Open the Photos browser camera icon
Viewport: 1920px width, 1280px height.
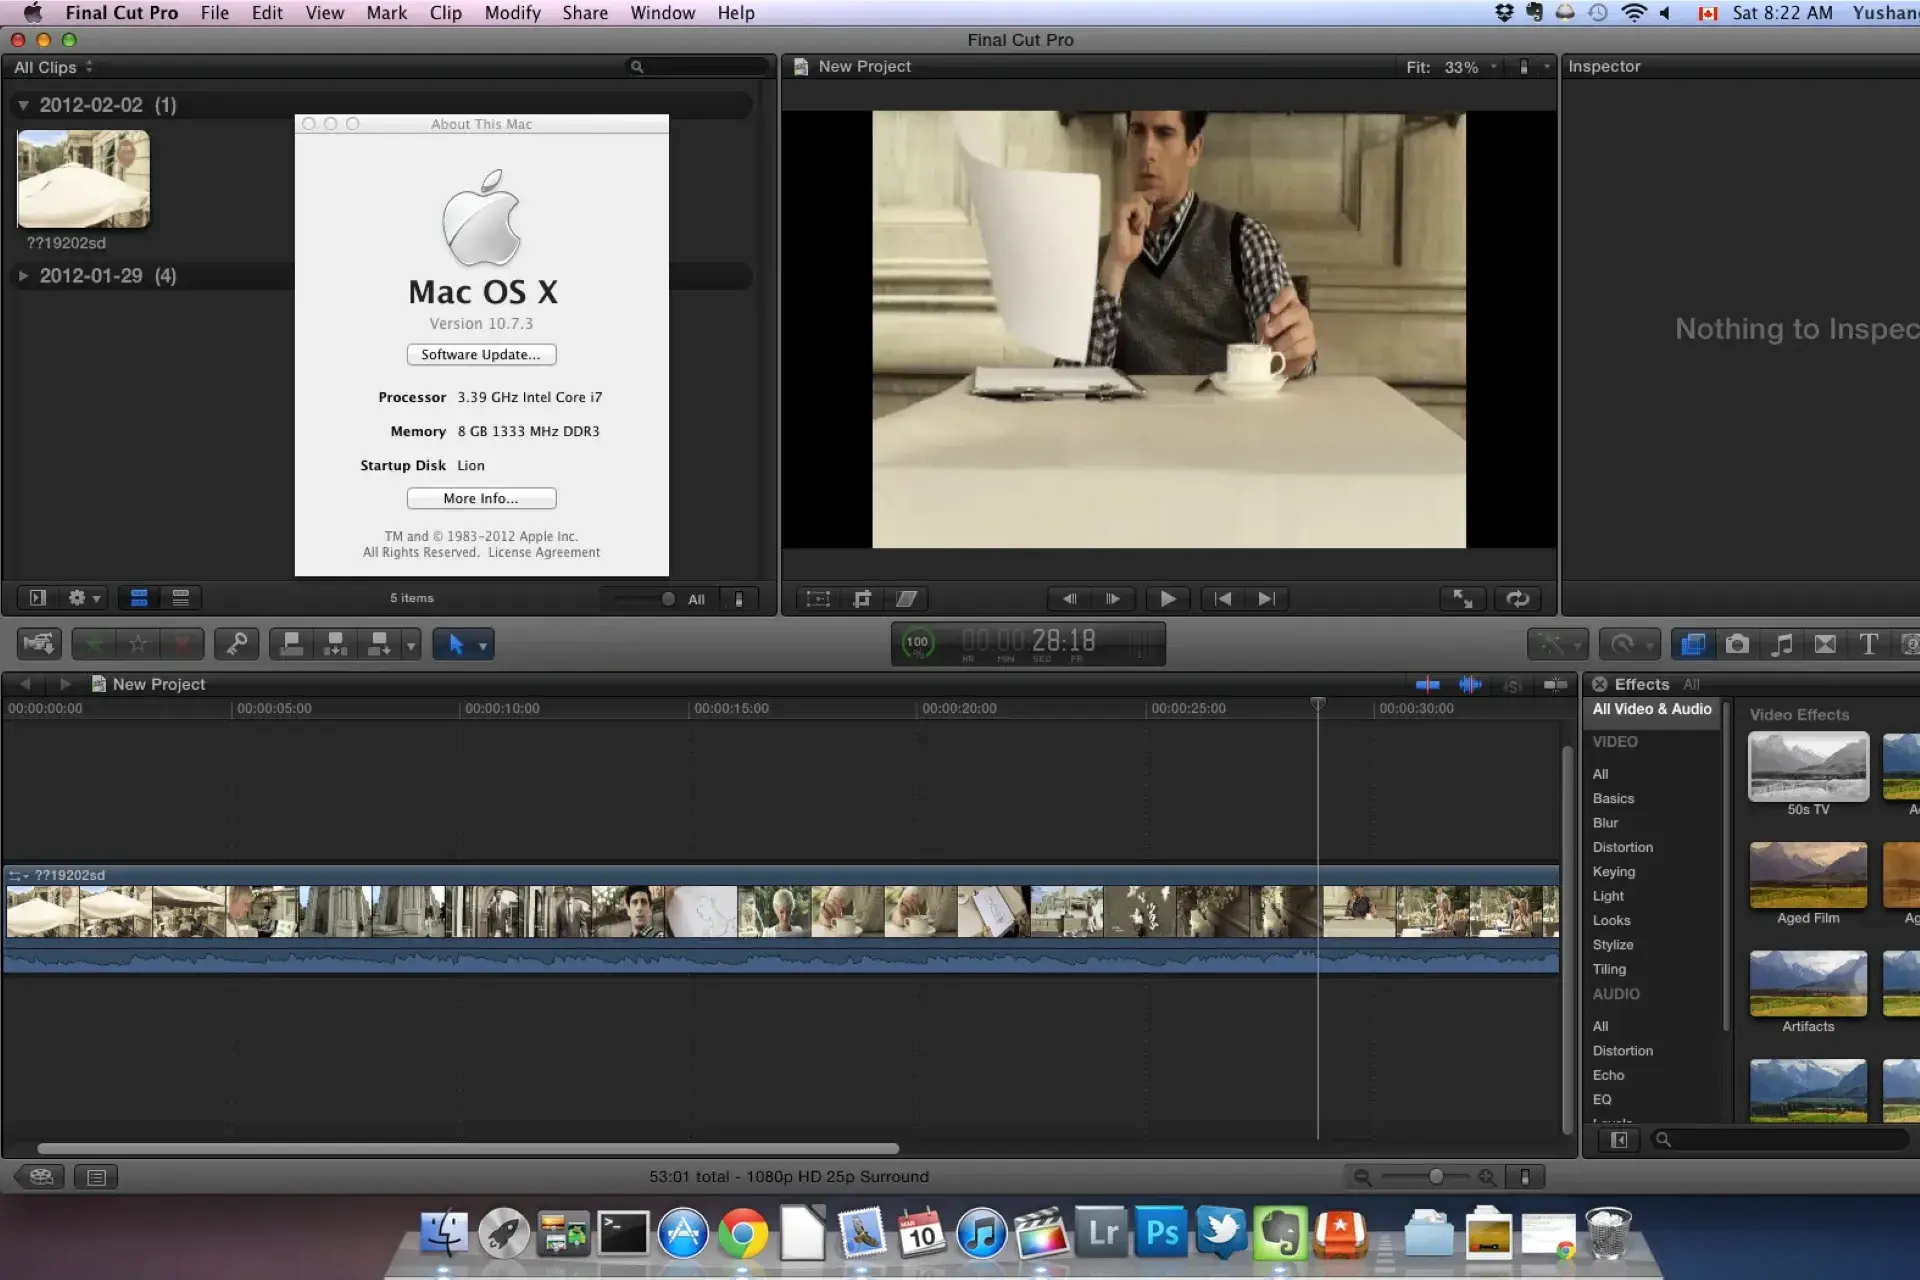[1737, 644]
